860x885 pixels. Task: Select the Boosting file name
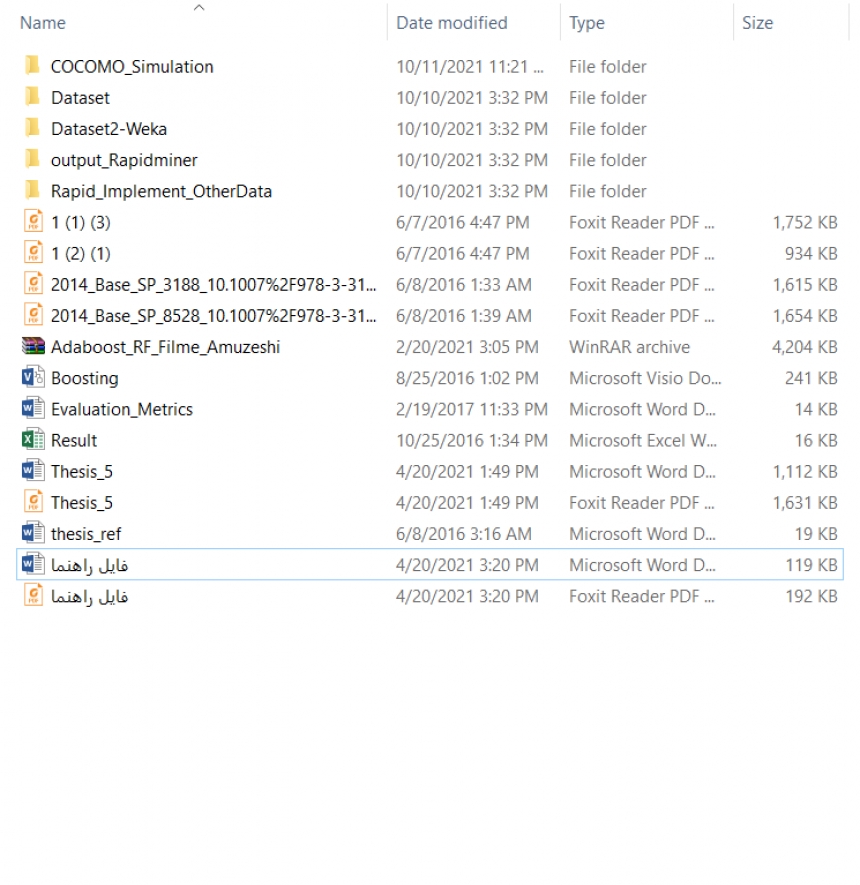85,378
